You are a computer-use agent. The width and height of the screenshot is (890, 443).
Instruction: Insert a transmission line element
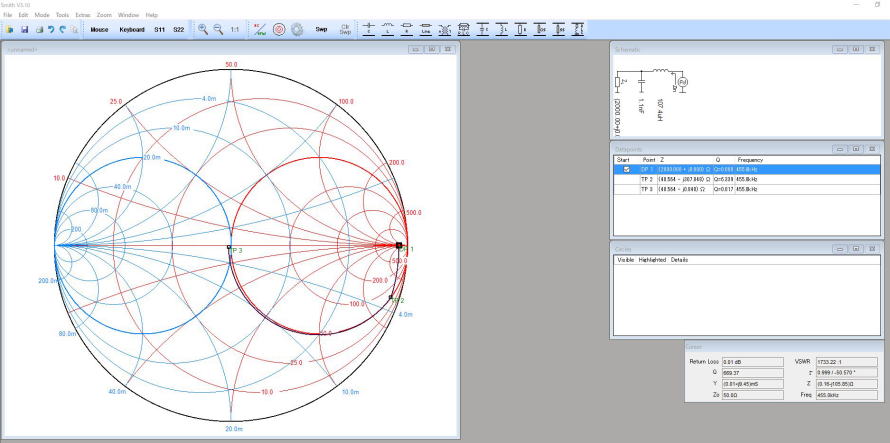pos(426,29)
